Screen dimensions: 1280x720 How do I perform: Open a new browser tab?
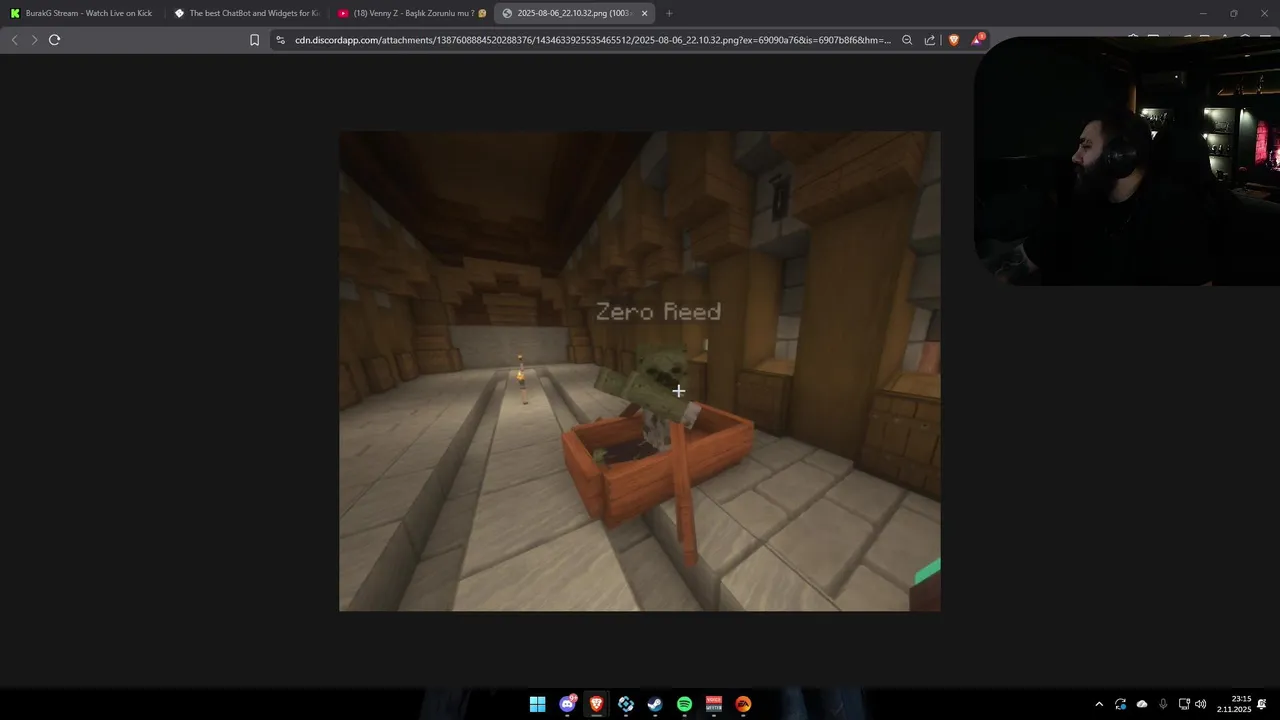669,13
